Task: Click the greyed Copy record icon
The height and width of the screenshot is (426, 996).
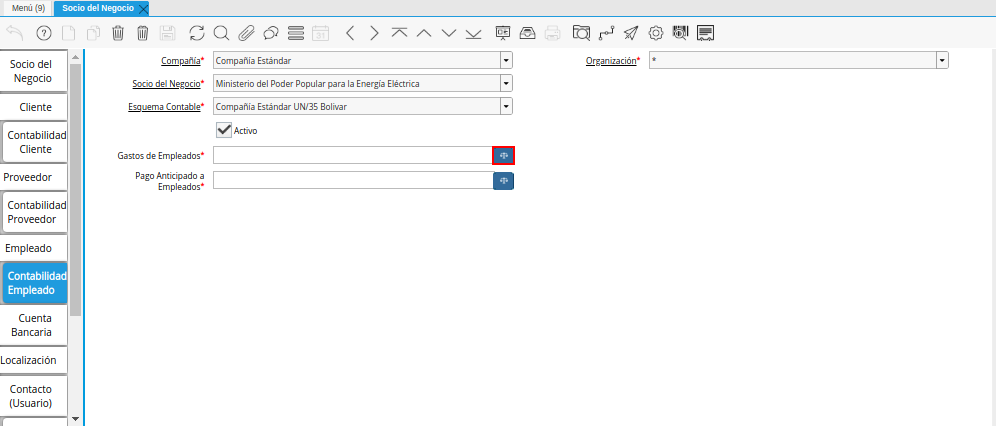Action: [93, 33]
